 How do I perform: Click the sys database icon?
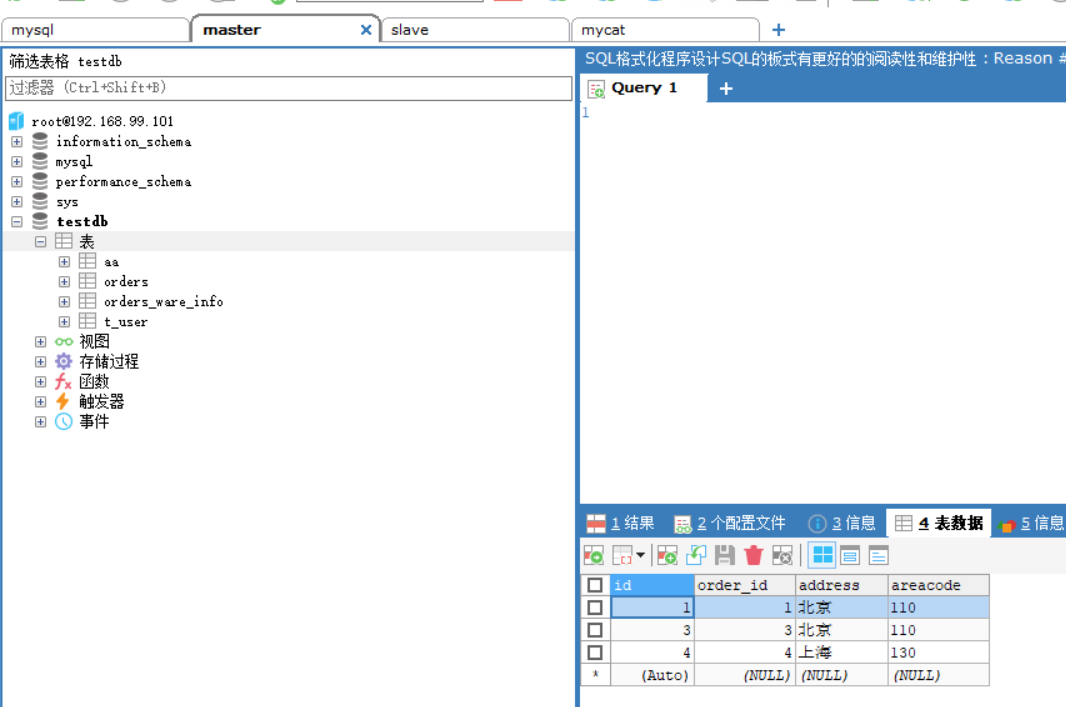[x=40, y=202]
